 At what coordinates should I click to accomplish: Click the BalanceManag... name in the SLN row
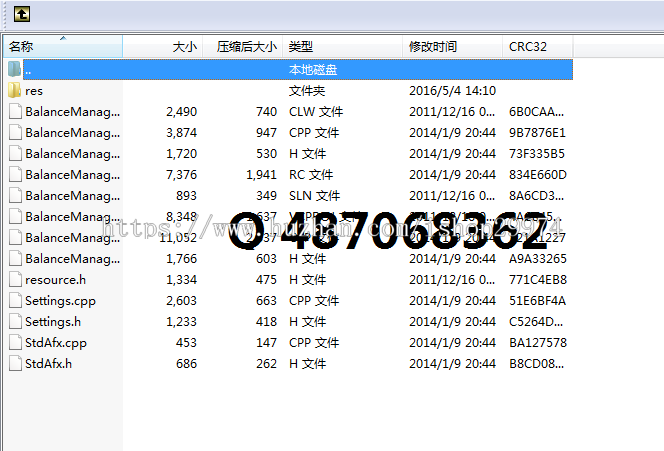pyautogui.click(x=72, y=196)
